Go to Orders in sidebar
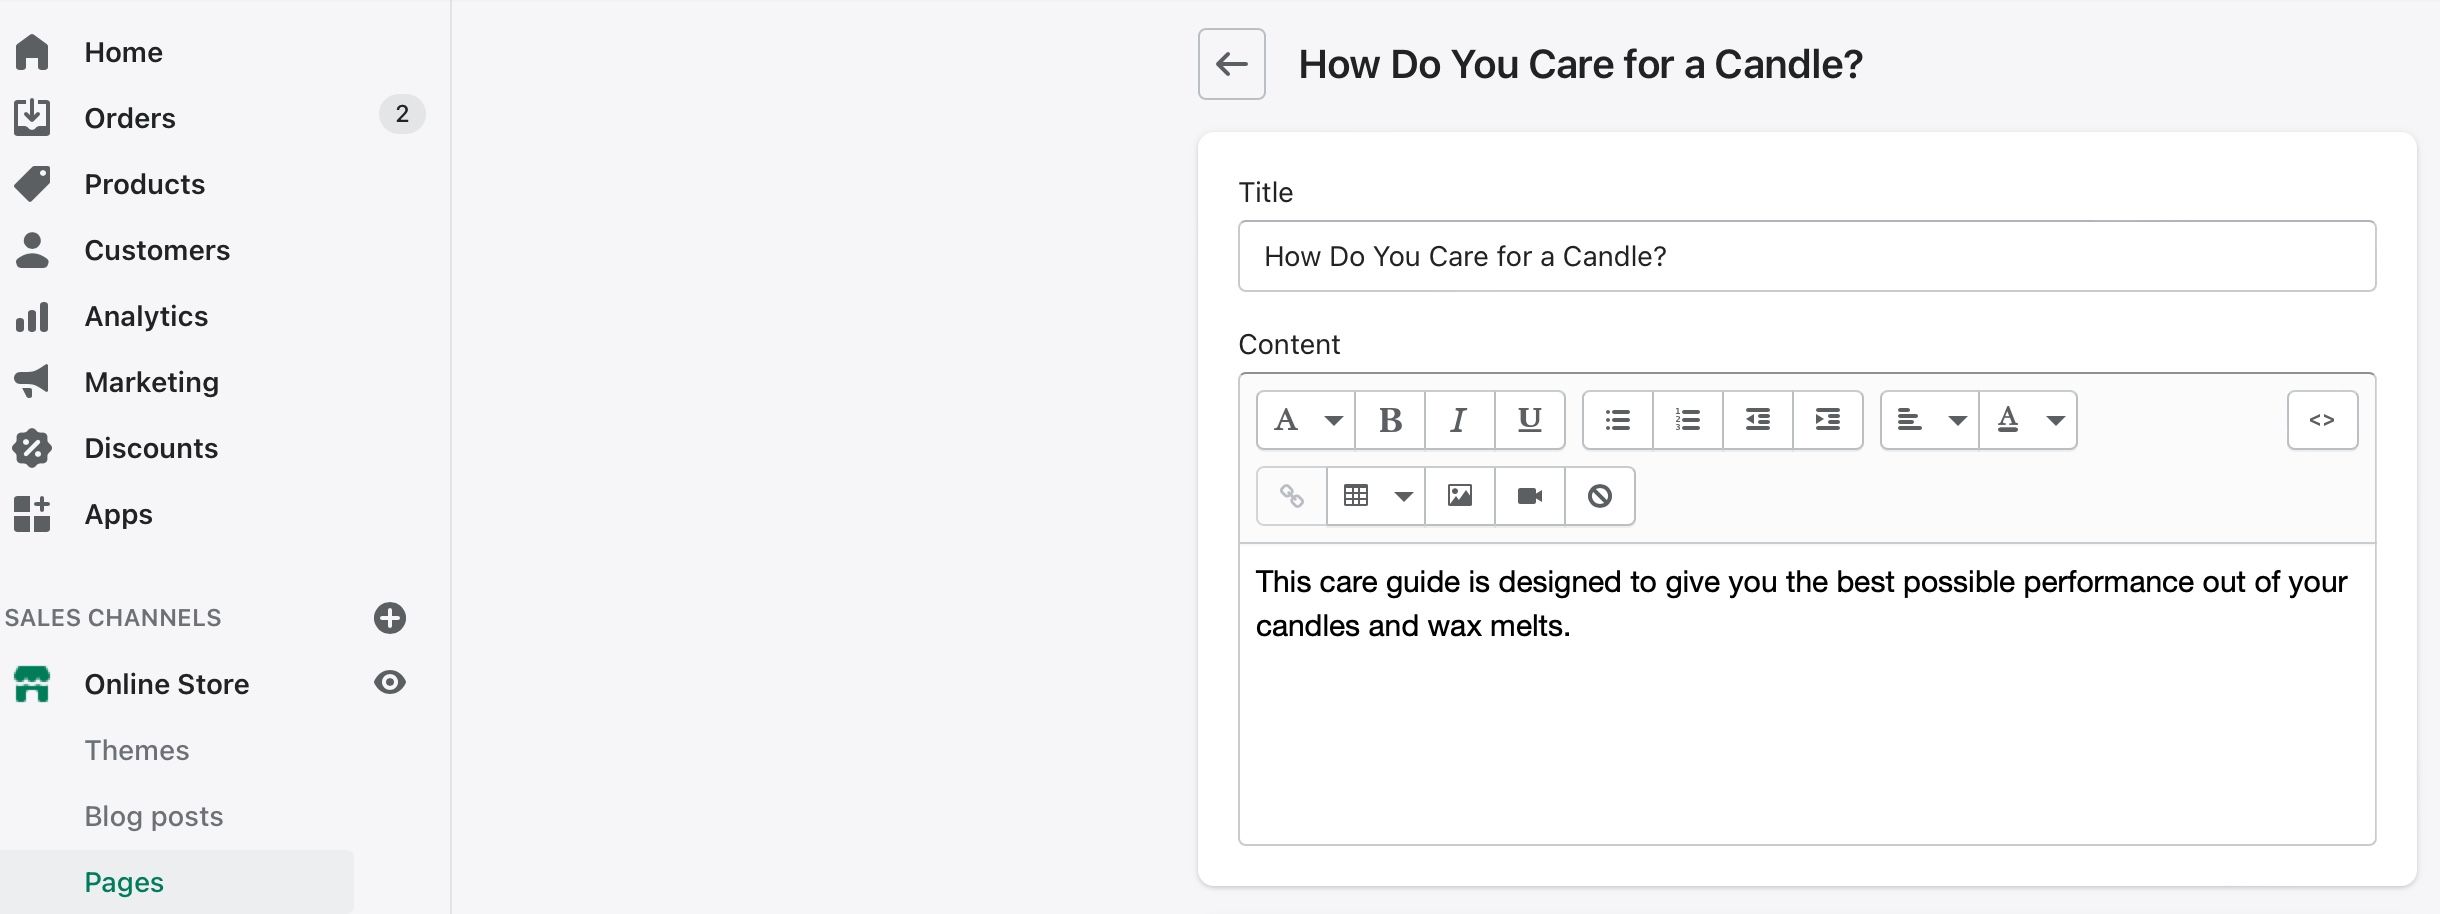The image size is (2440, 914). pyautogui.click(x=130, y=118)
